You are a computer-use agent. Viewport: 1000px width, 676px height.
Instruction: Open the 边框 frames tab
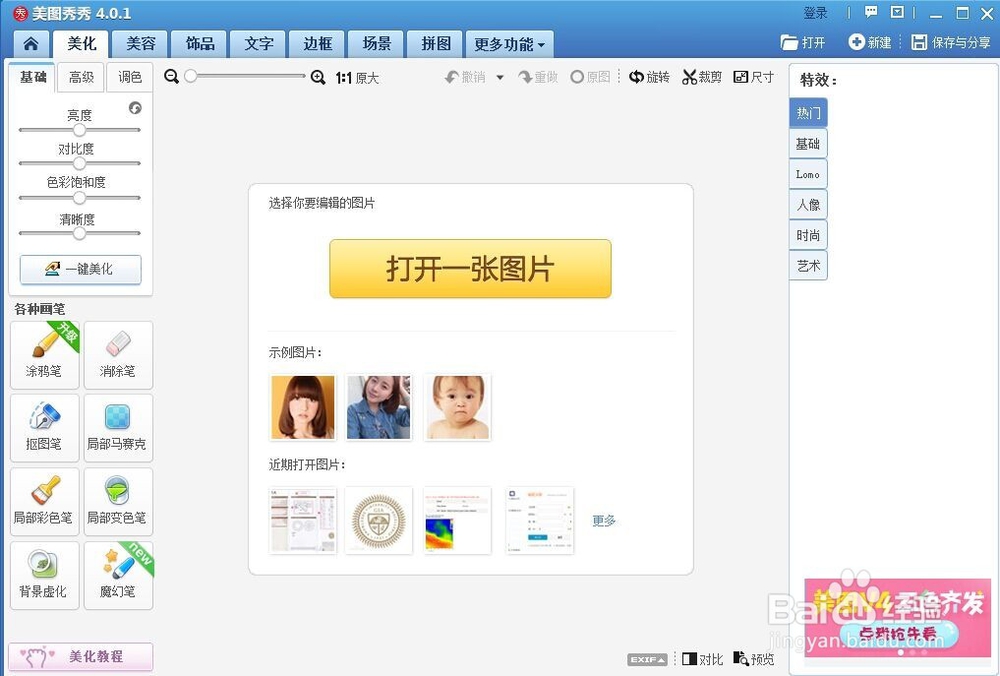pos(317,43)
